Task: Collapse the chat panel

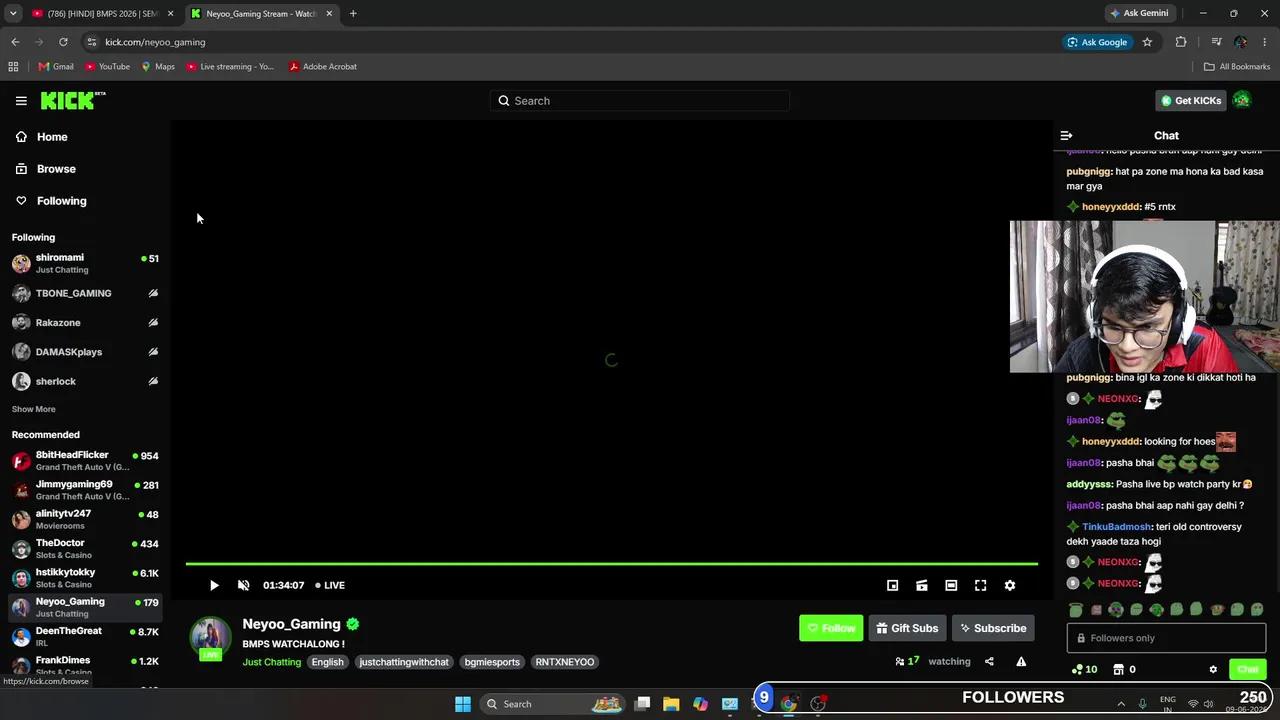Action: (x=1066, y=136)
